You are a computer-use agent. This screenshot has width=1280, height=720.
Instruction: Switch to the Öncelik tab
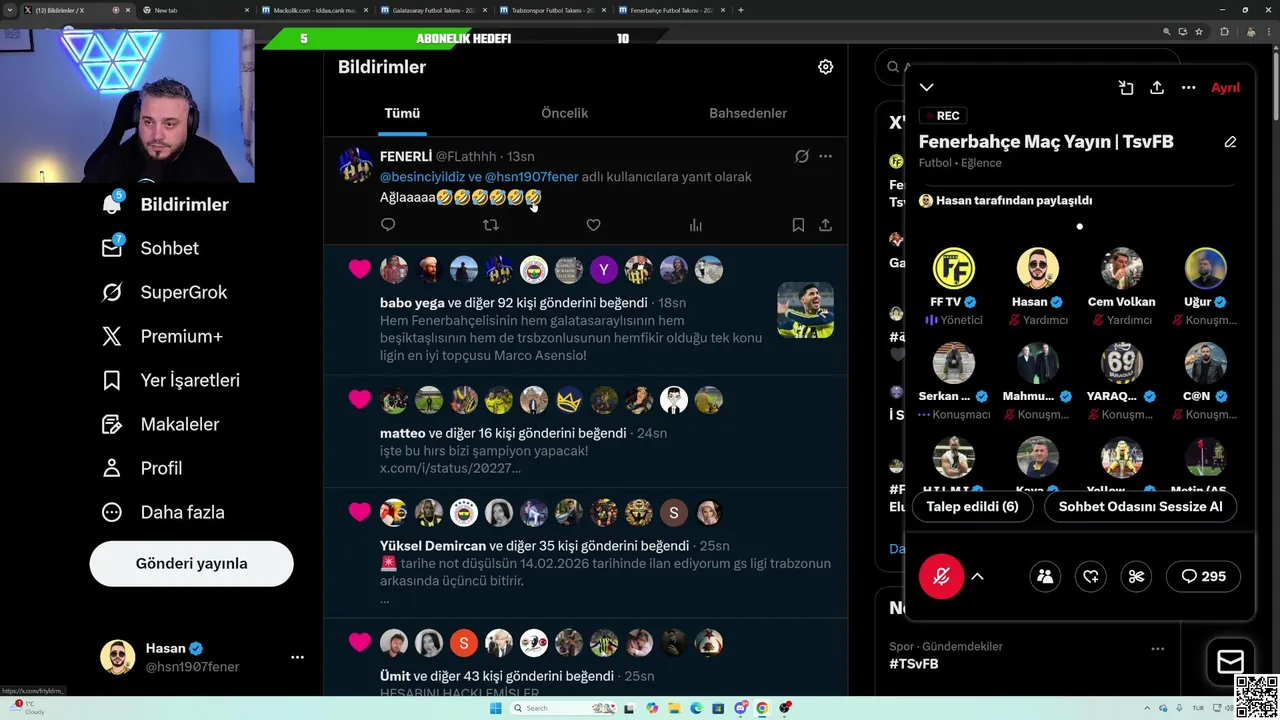(x=564, y=113)
